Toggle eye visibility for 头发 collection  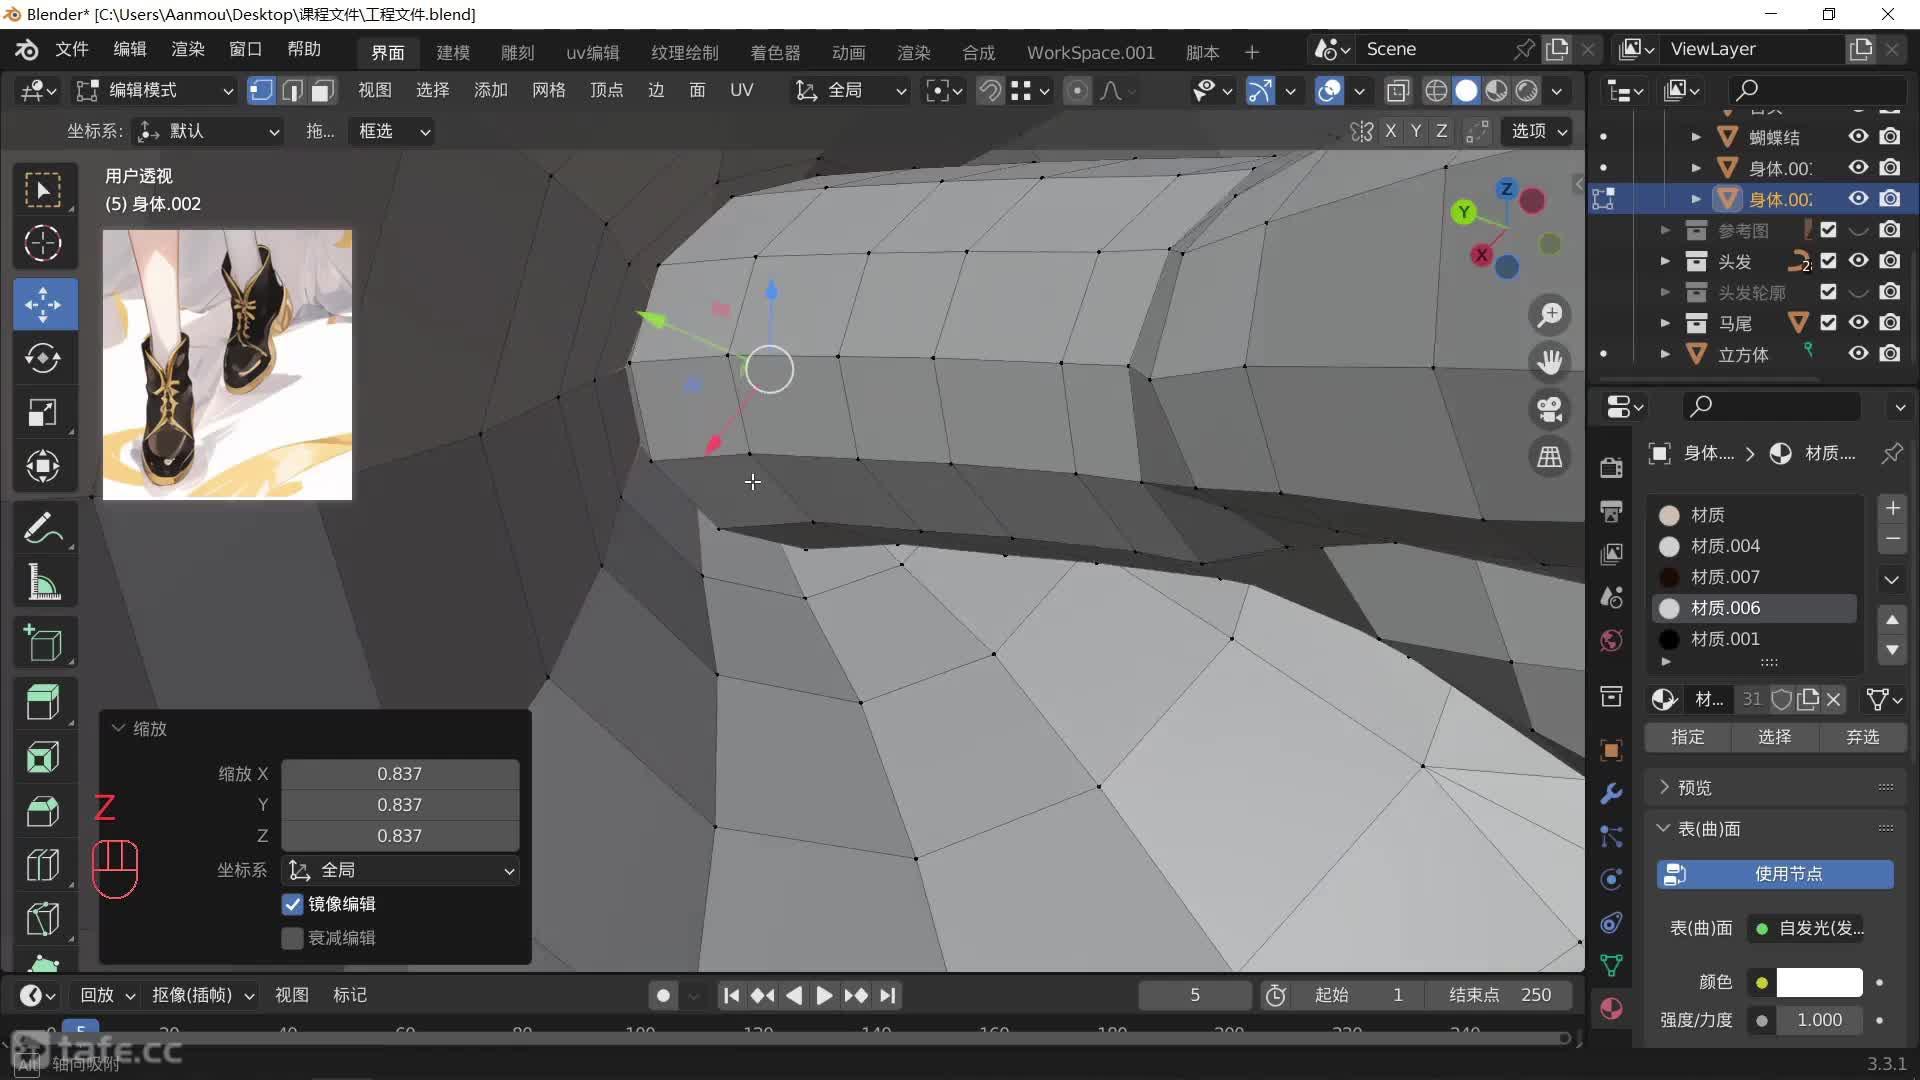click(1858, 261)
